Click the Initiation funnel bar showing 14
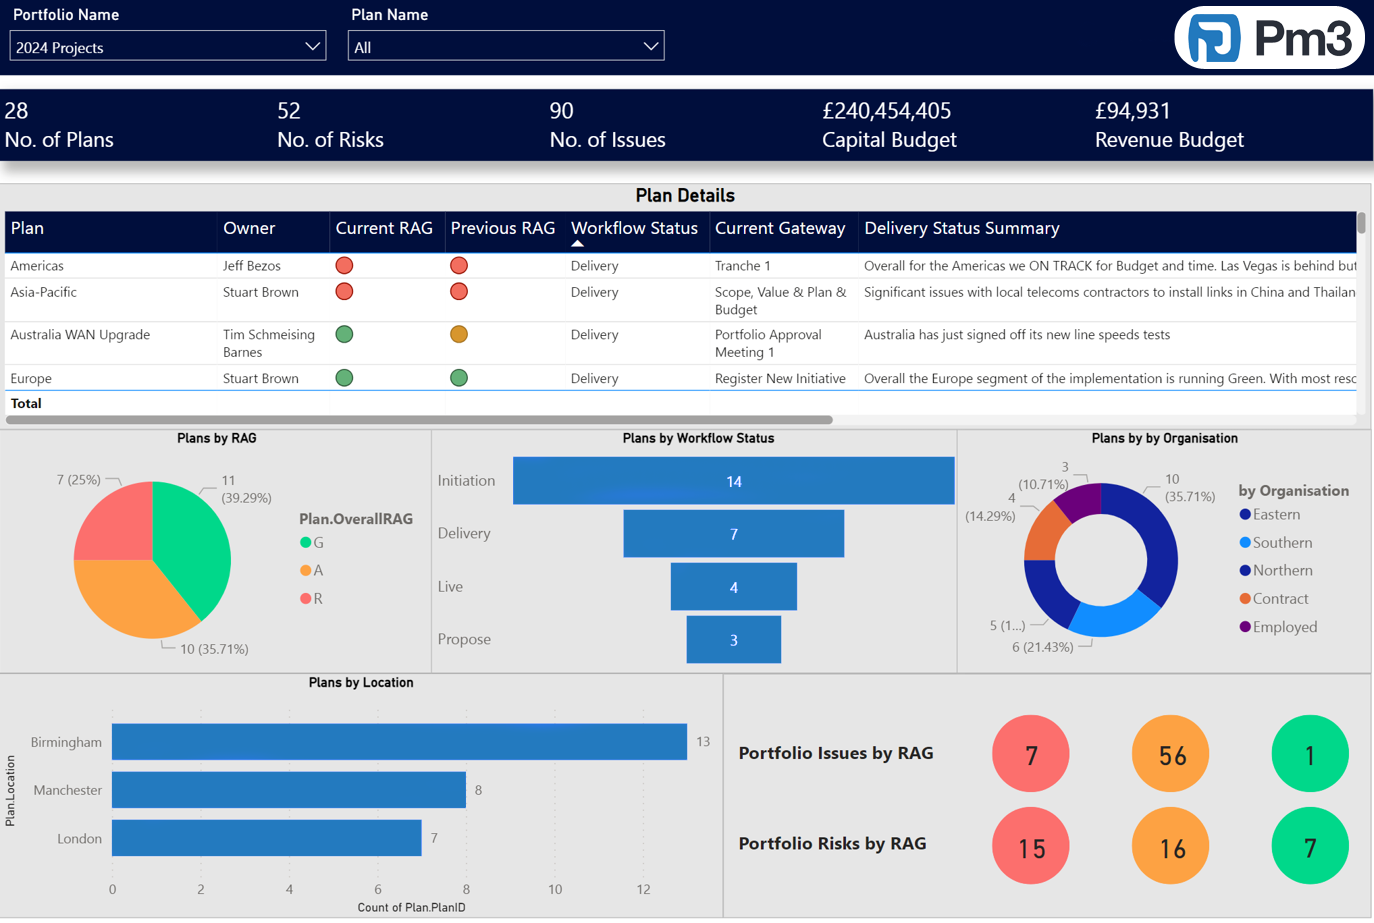Image resolution: width=1374 pixels, height=923 pixels. (x=734, y=481)
